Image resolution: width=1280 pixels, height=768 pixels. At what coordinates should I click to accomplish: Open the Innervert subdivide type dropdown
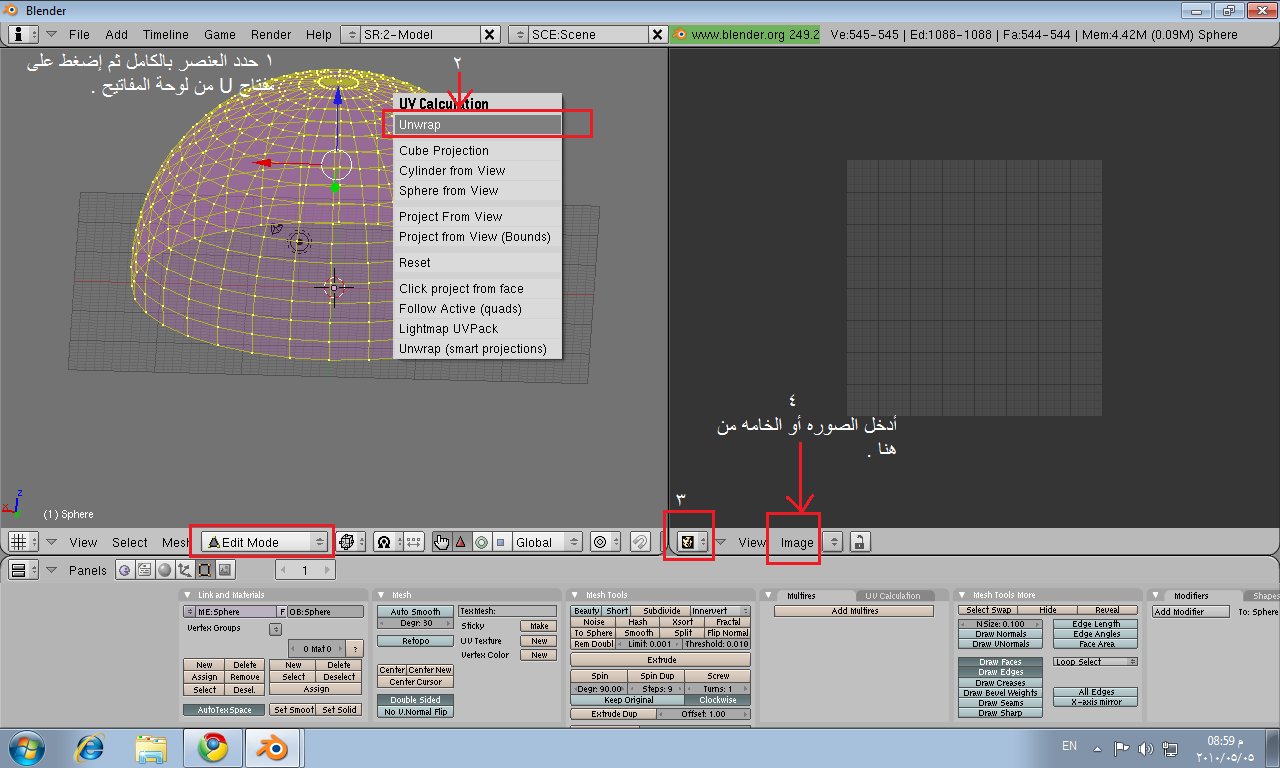[719, 610]
